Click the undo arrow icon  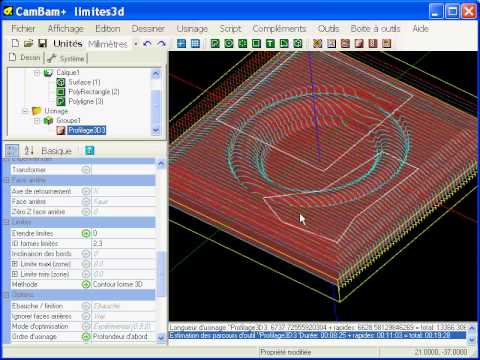pos(147,44)
